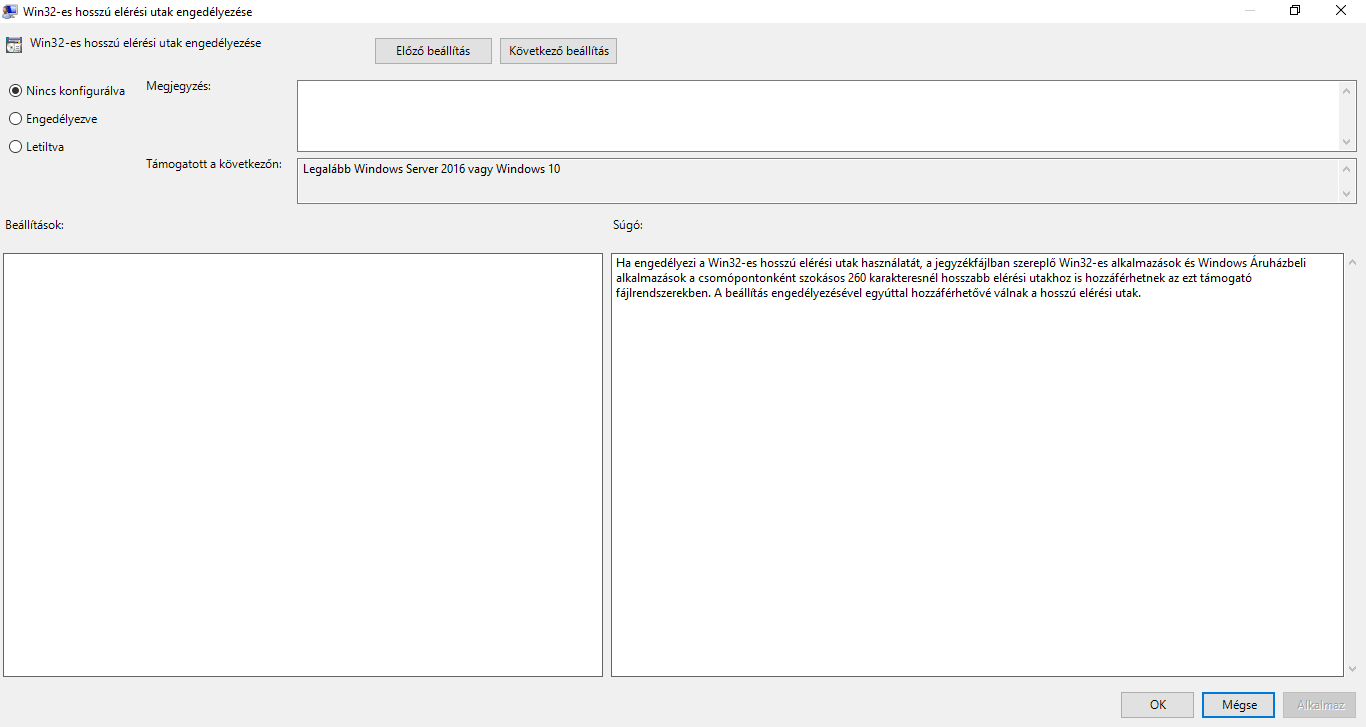This screenshot has width=1366, height=727.
Task: Set the policy to Letiltva
Action: click(x=15, y=147)
